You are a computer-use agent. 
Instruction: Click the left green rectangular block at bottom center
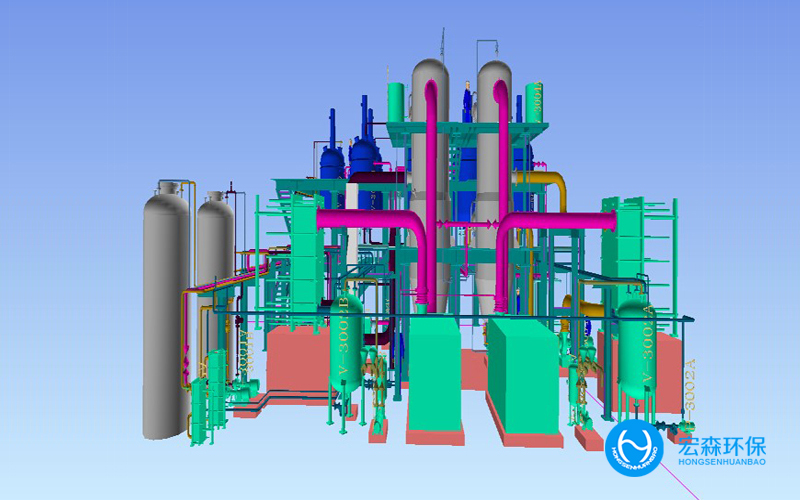pos(433,375)
